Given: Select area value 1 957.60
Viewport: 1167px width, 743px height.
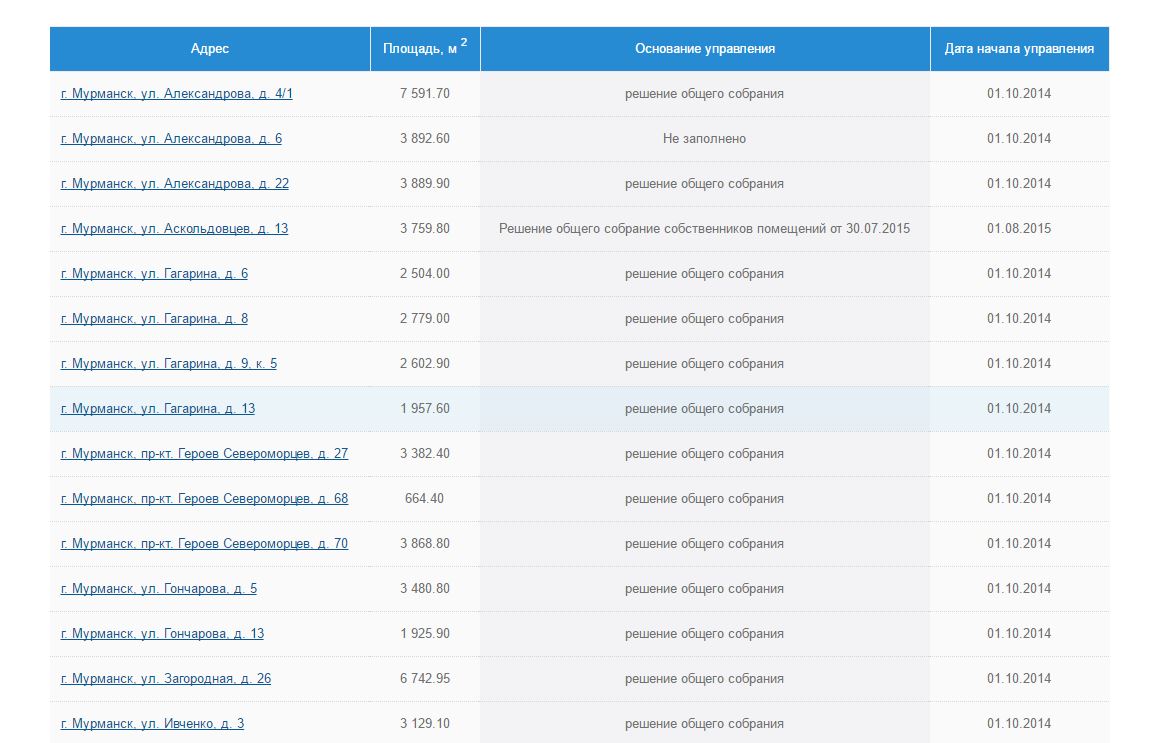Looking at the screenshot, I should click(425, 409).
